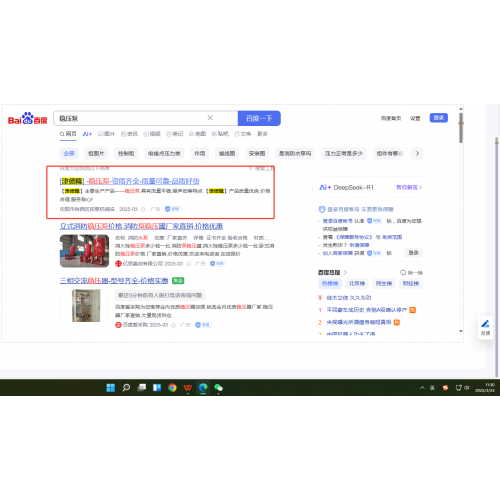Switch to 笔记 notes tab
This screenshot has width=500, height=500.
pos(175,134)
